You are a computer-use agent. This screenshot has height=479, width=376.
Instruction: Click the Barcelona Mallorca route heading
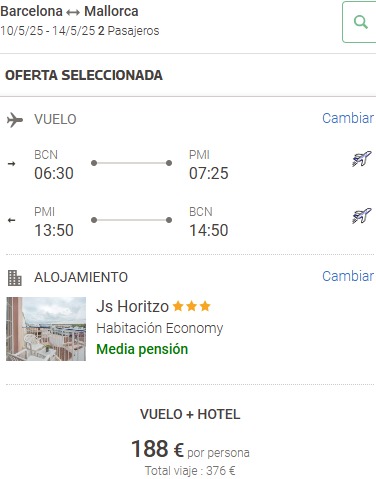(x=69, y=11)
